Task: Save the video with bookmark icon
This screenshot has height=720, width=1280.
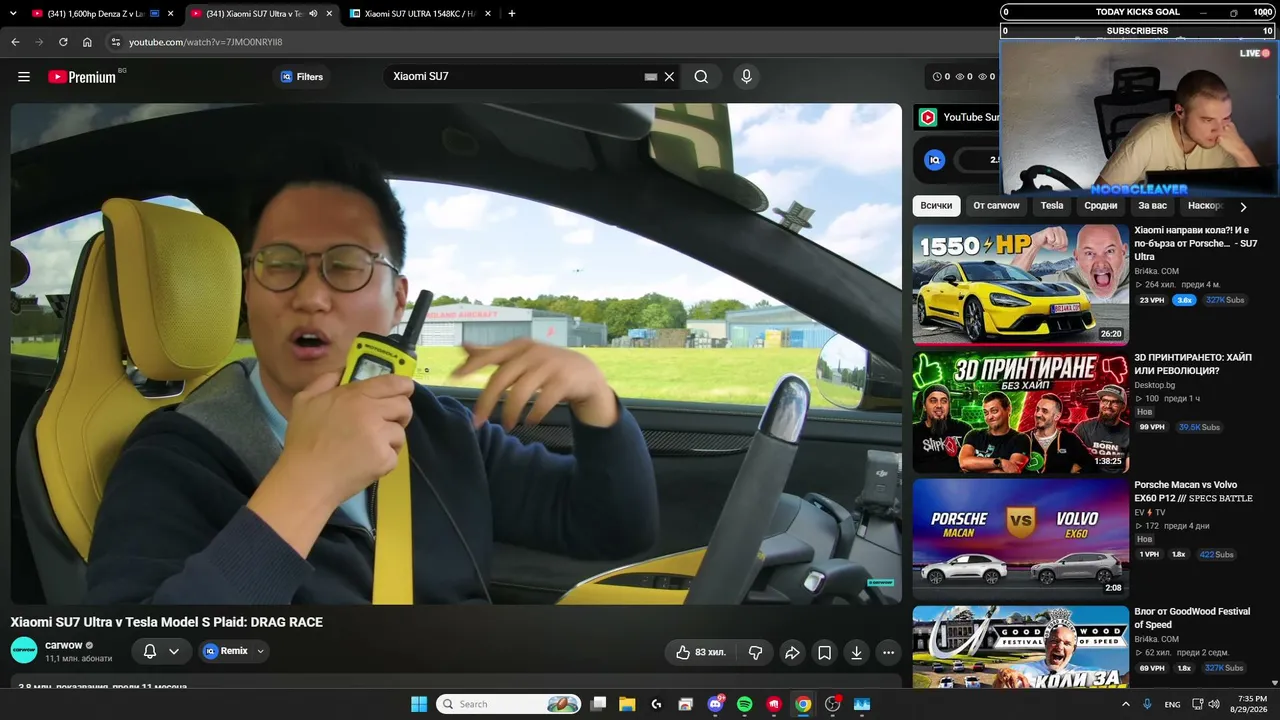Action: click(x=824, y=653)
